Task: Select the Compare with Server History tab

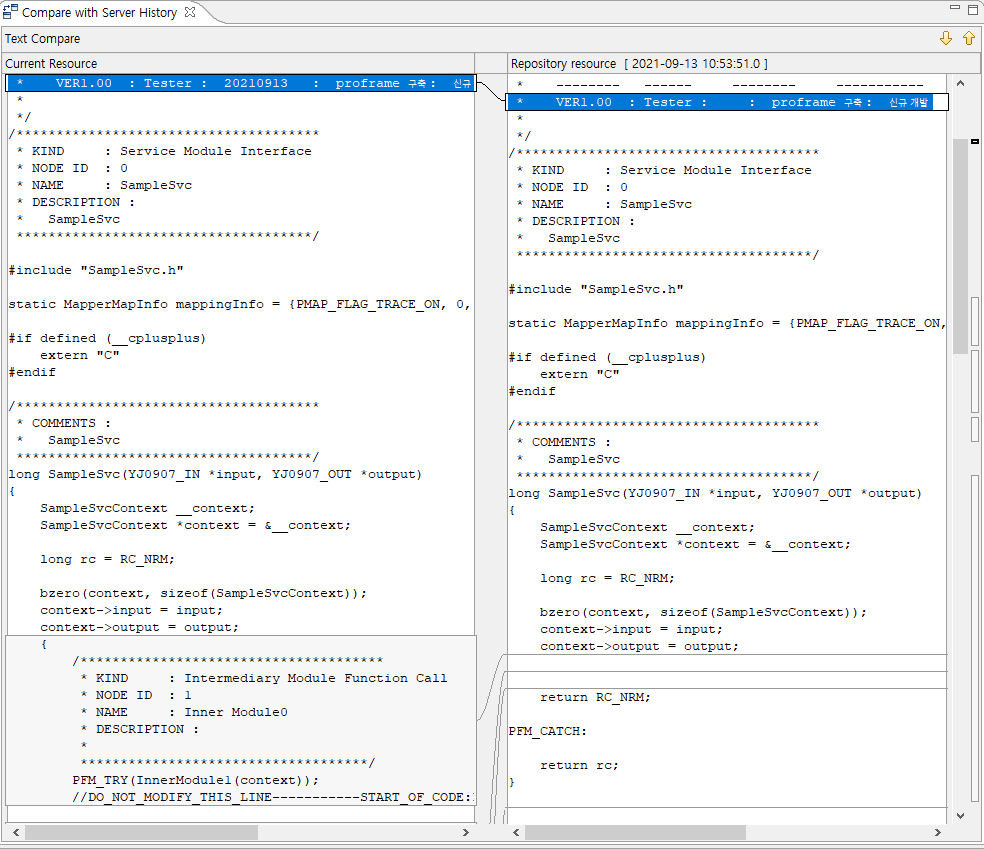Action: tap(98, 13)
